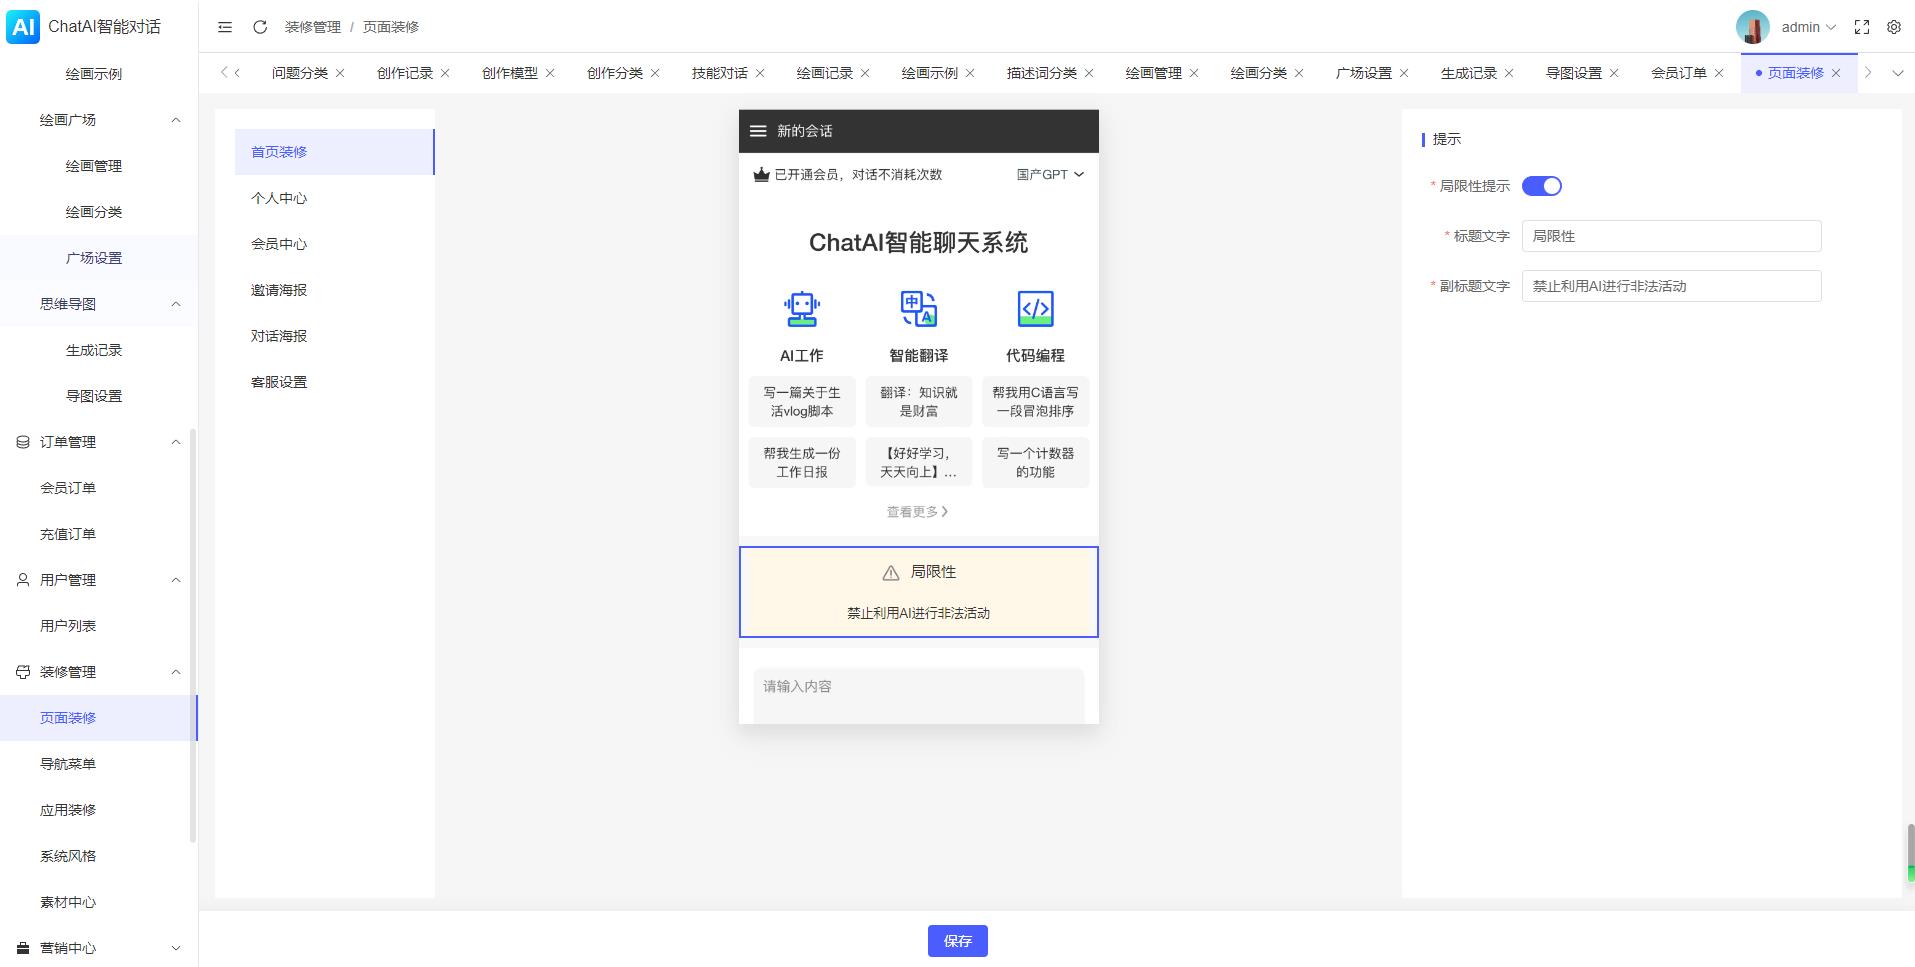Select 会员中心 in decoration list
This screenshot has height=967, width=1915.
334,244
